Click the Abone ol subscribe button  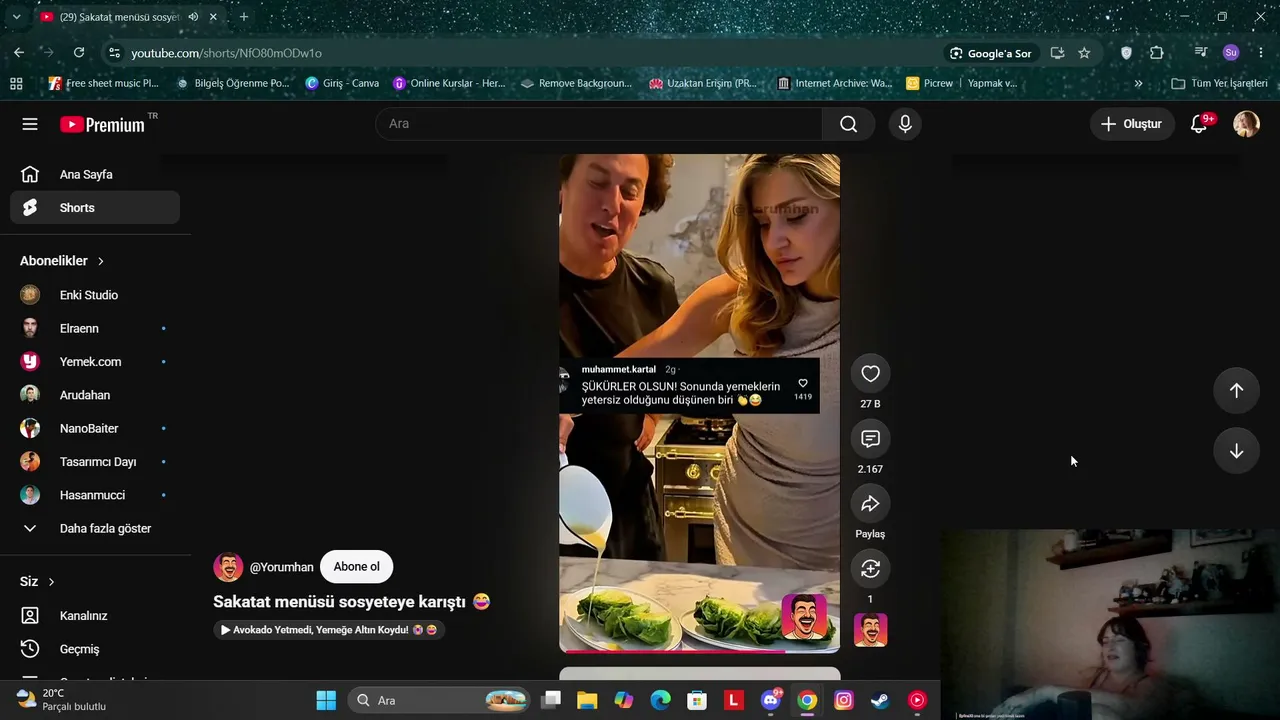356,567
